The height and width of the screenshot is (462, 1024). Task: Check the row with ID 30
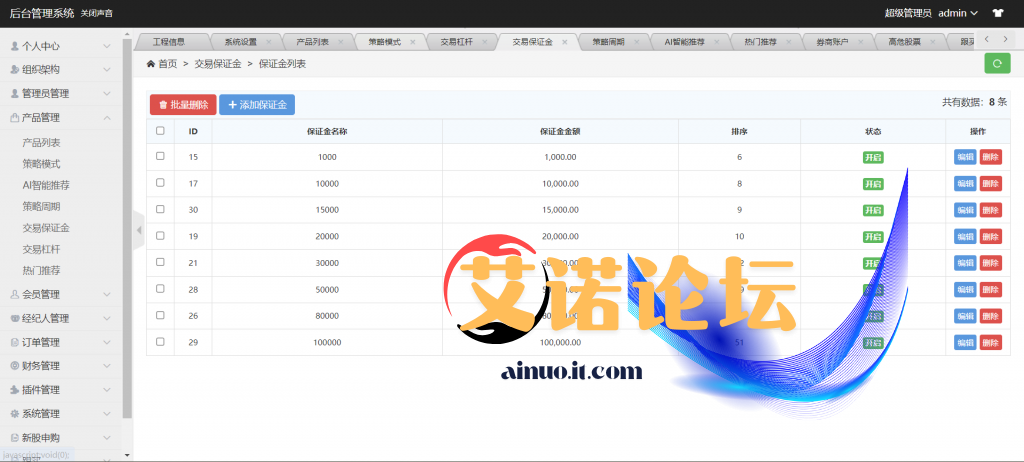click(160, 209)
